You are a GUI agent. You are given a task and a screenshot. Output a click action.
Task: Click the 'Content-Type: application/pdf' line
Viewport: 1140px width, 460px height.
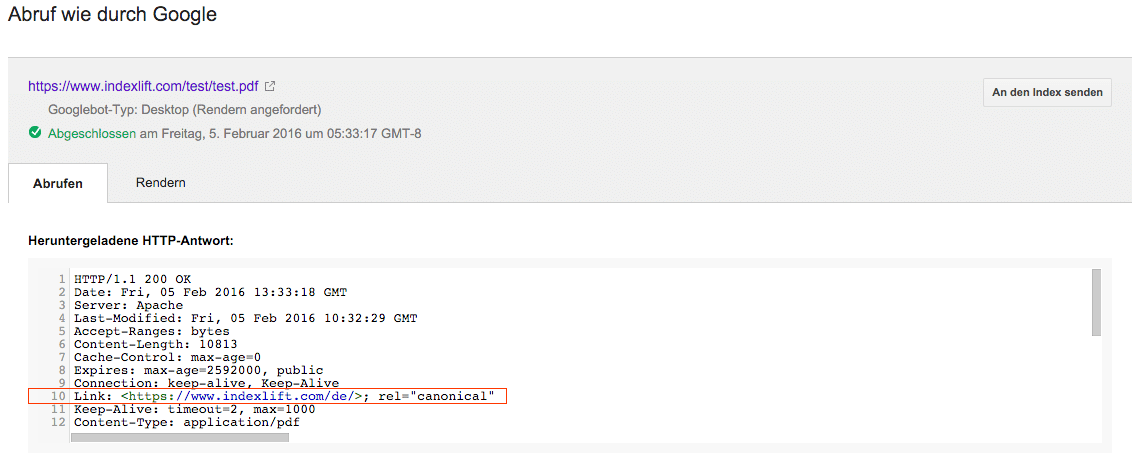(x=186, y=421)
